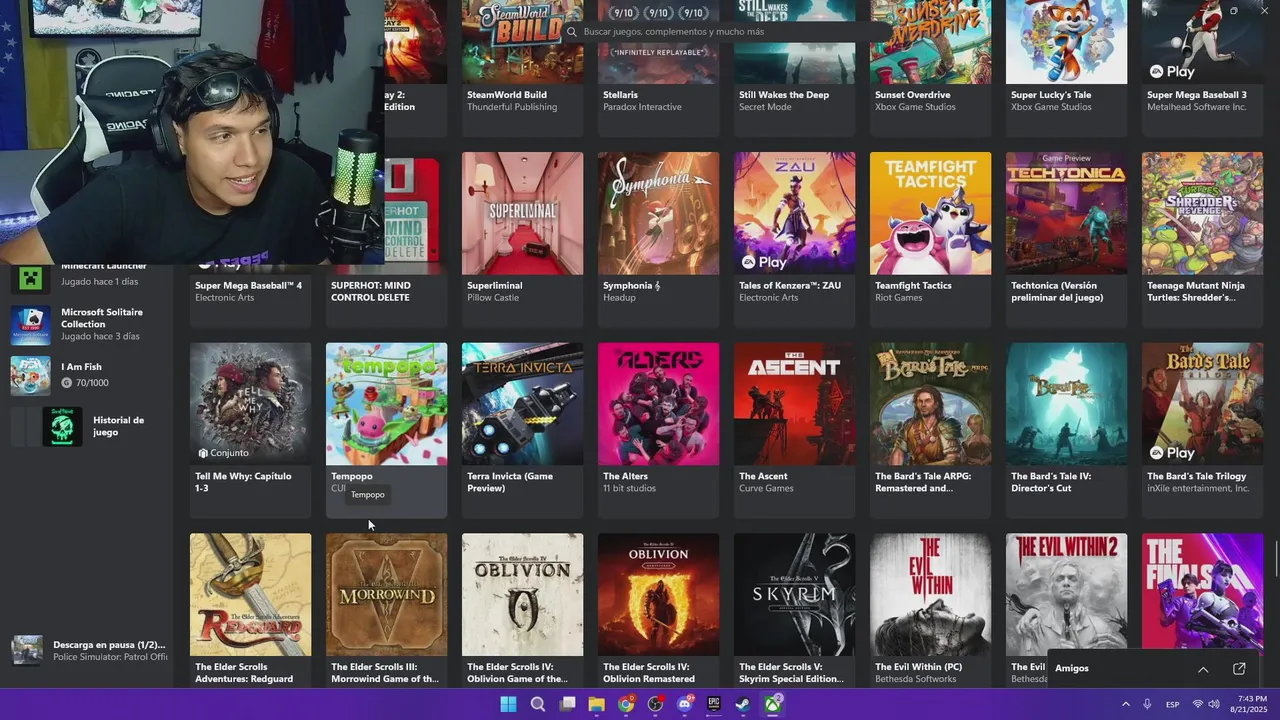Open Terra Invicta cover

tap(522, 404)
